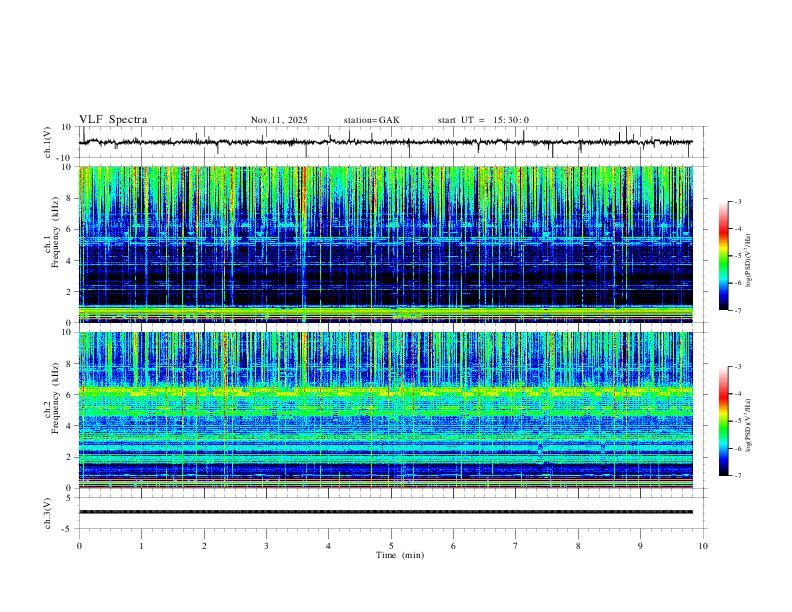Click the 'ch.3(V)' axis label
The image size is (792, 612).
(48, 514)
